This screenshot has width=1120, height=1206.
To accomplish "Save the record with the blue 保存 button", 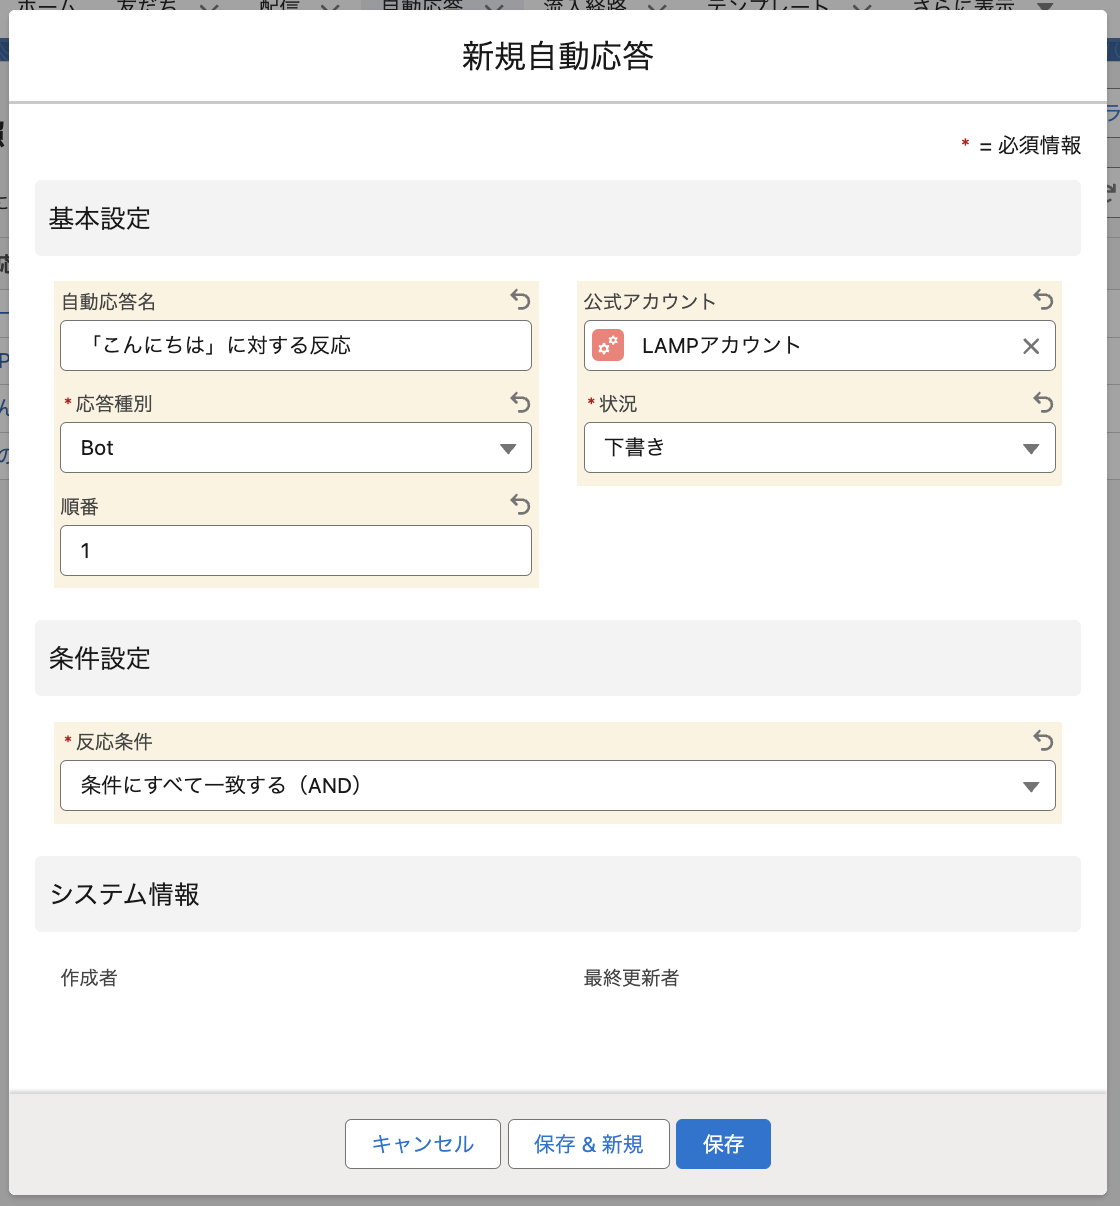I will (723, 1144).
